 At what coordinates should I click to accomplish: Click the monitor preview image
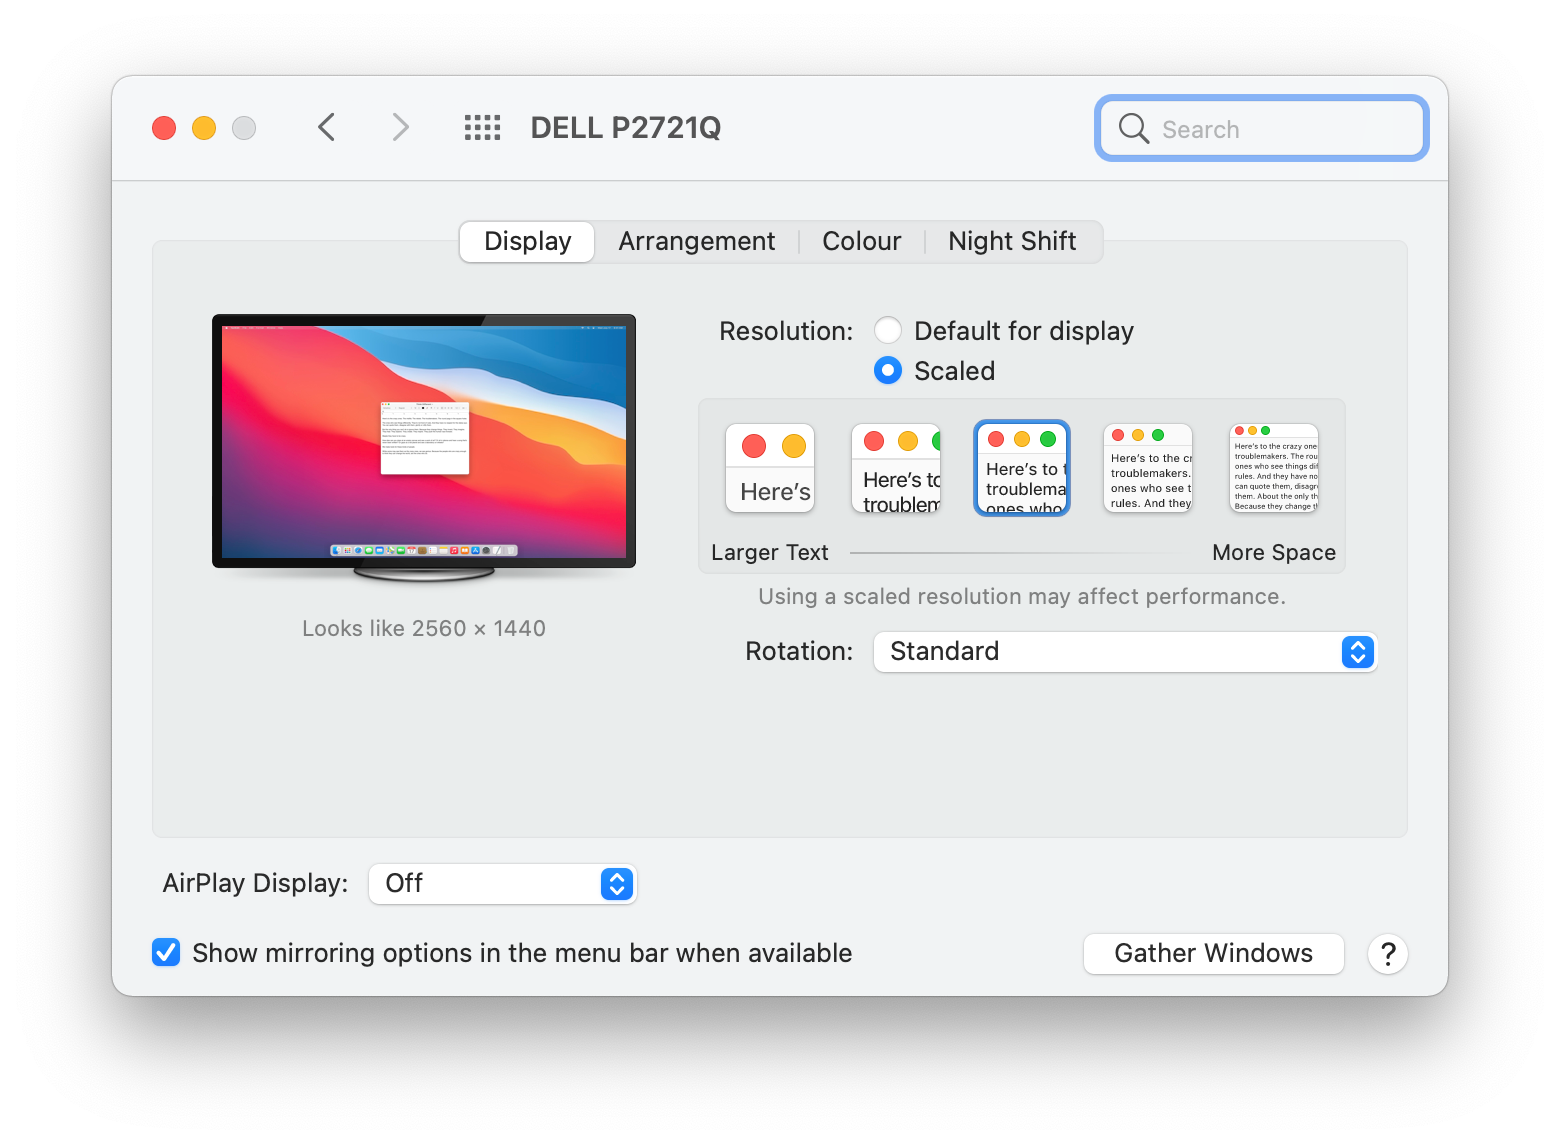tap(424, 443)
